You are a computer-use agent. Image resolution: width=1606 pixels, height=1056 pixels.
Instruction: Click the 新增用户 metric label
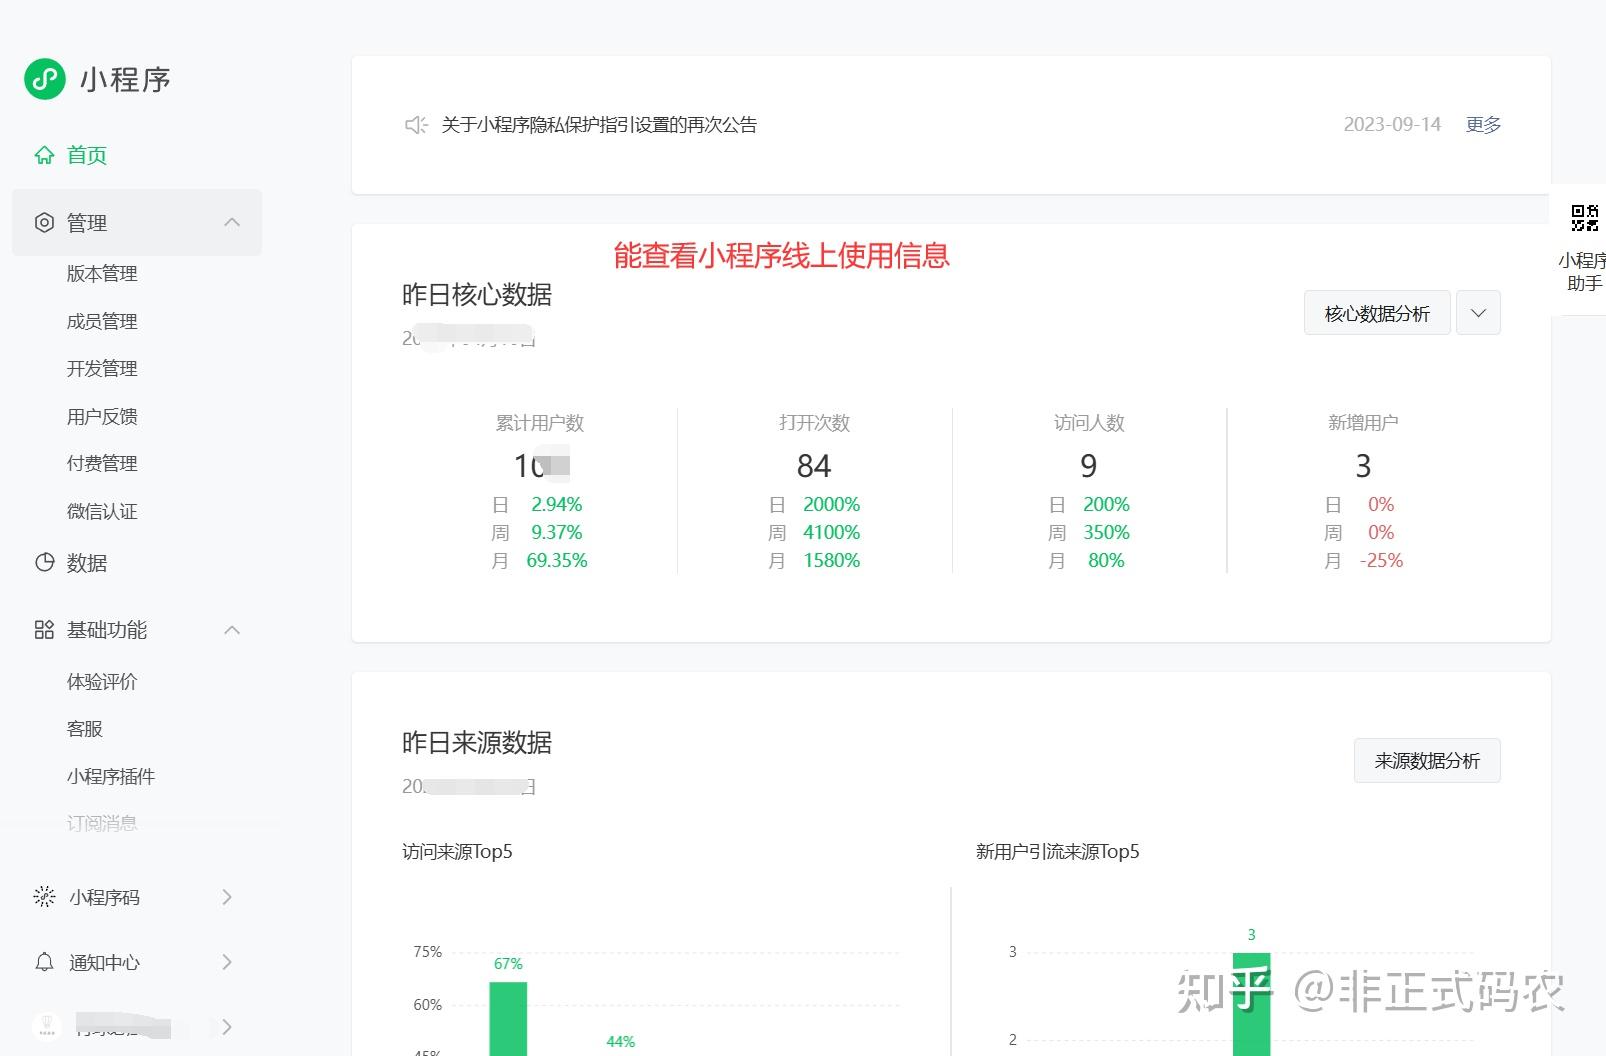point(1363,423)
